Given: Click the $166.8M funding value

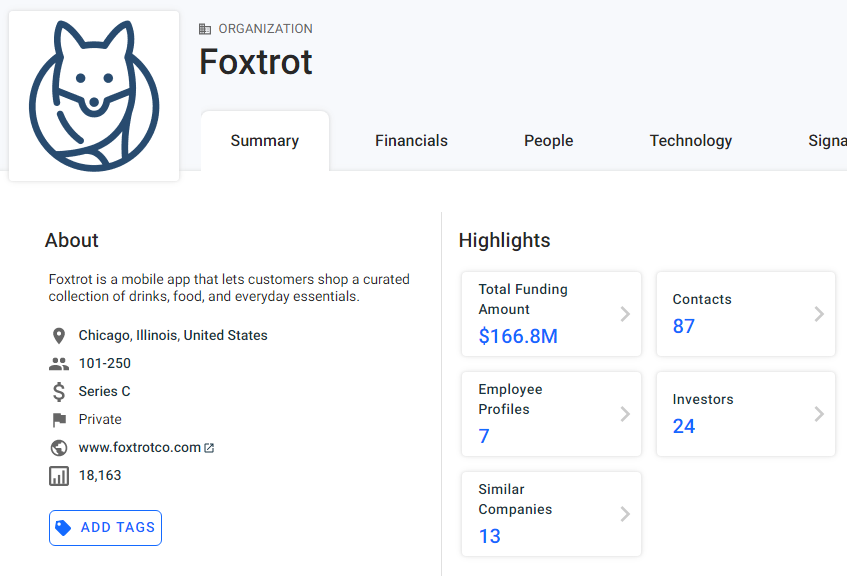Looking at the screenshot, I should (518, 336).
